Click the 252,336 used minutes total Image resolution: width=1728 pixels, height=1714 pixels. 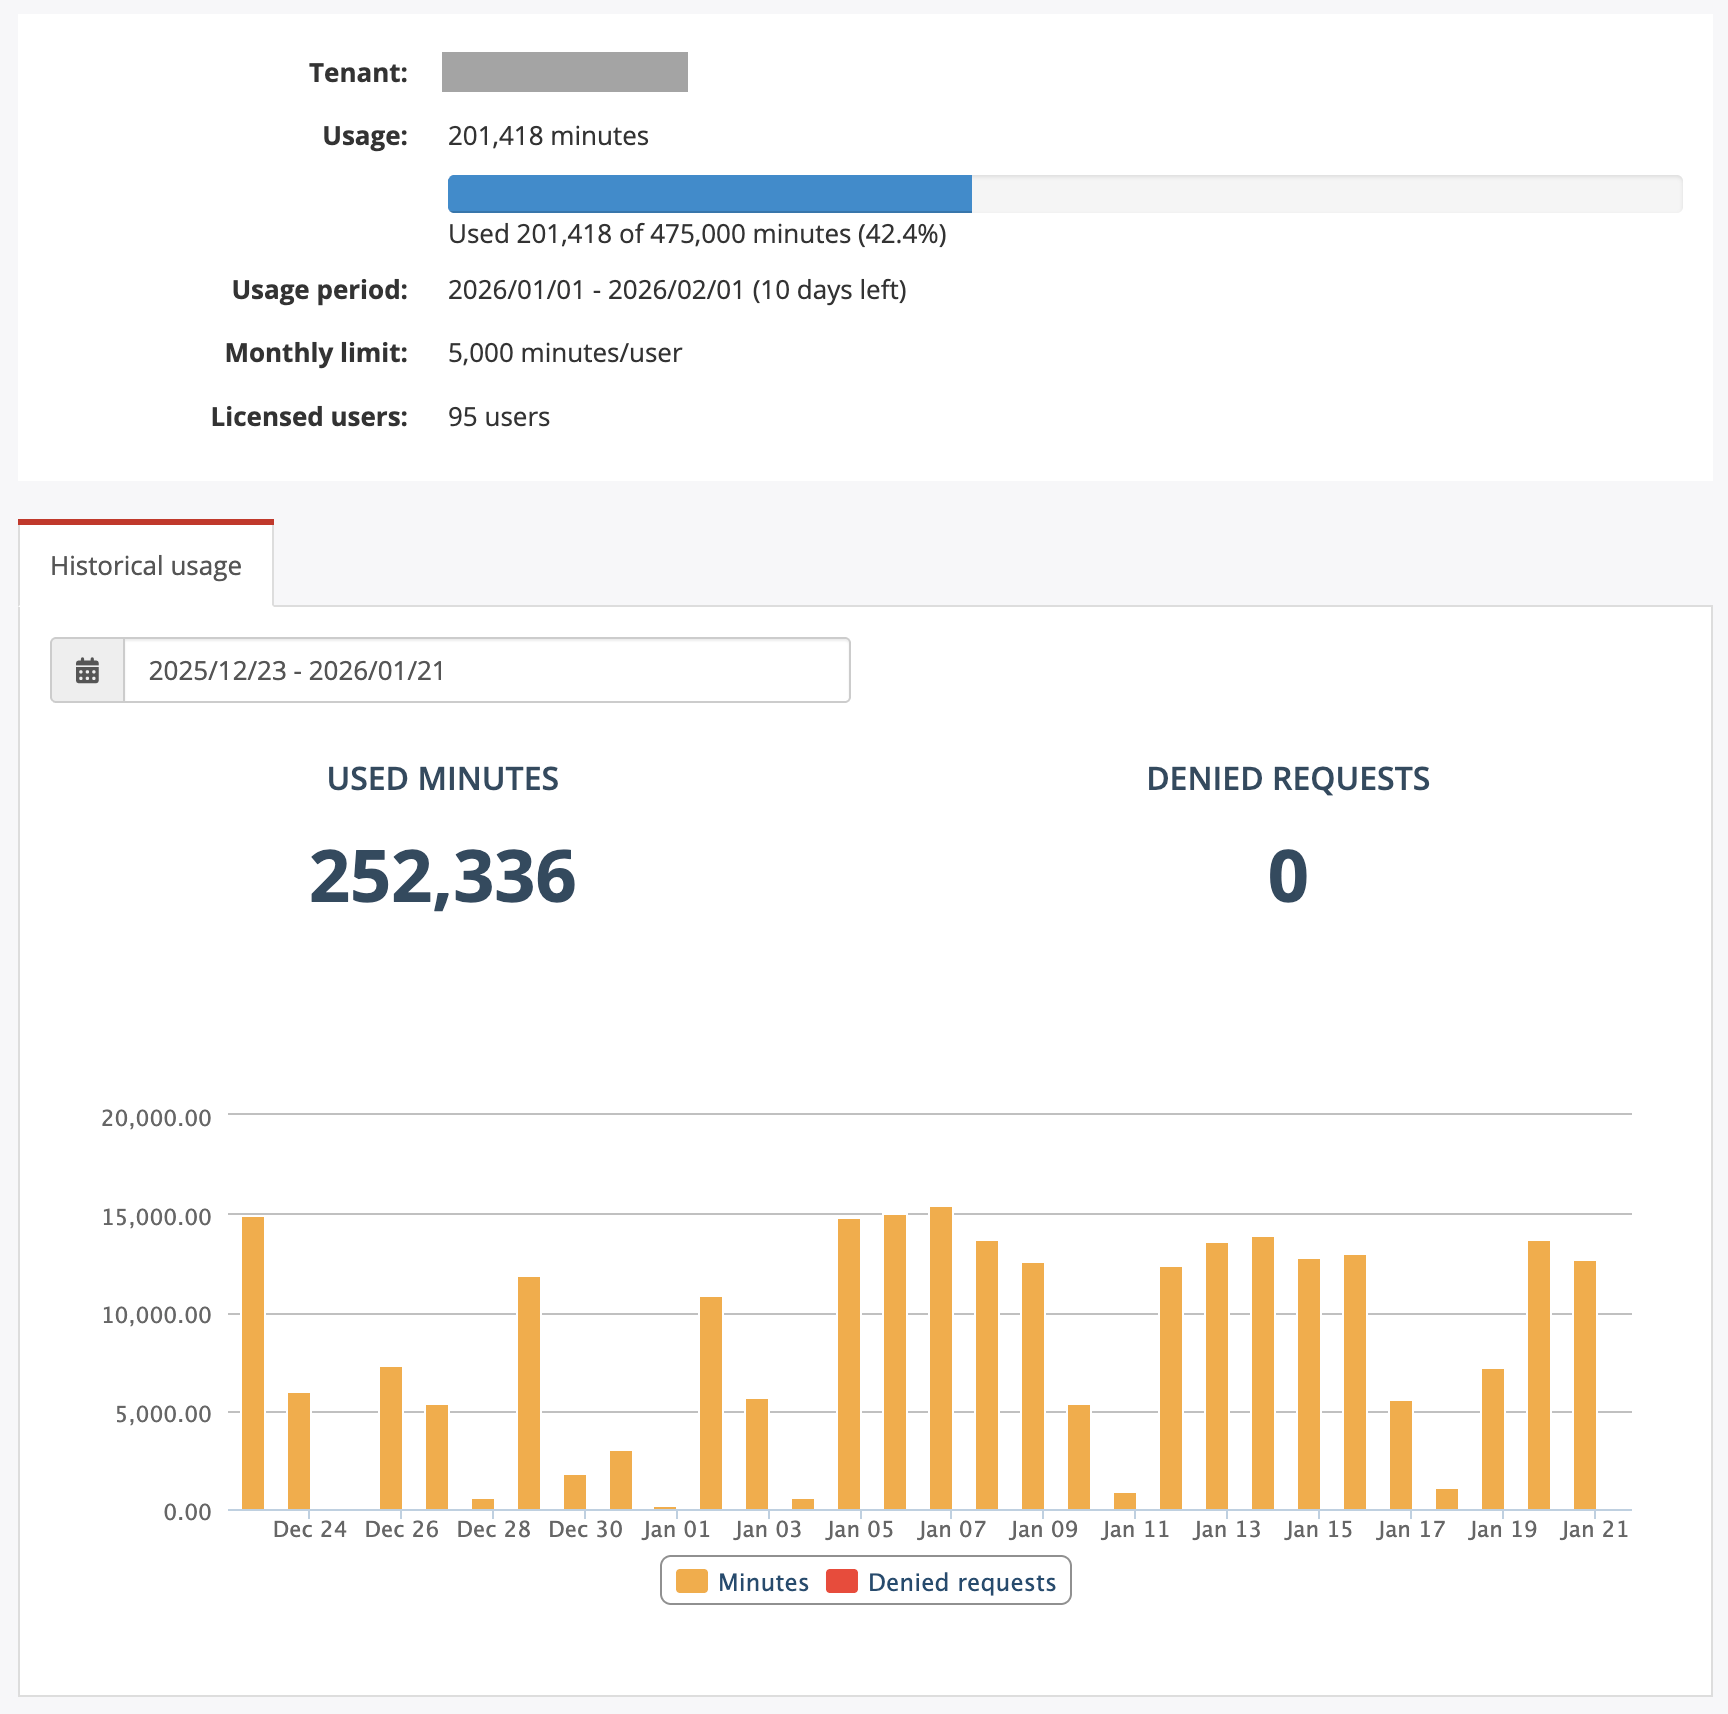tap(442, 876)
